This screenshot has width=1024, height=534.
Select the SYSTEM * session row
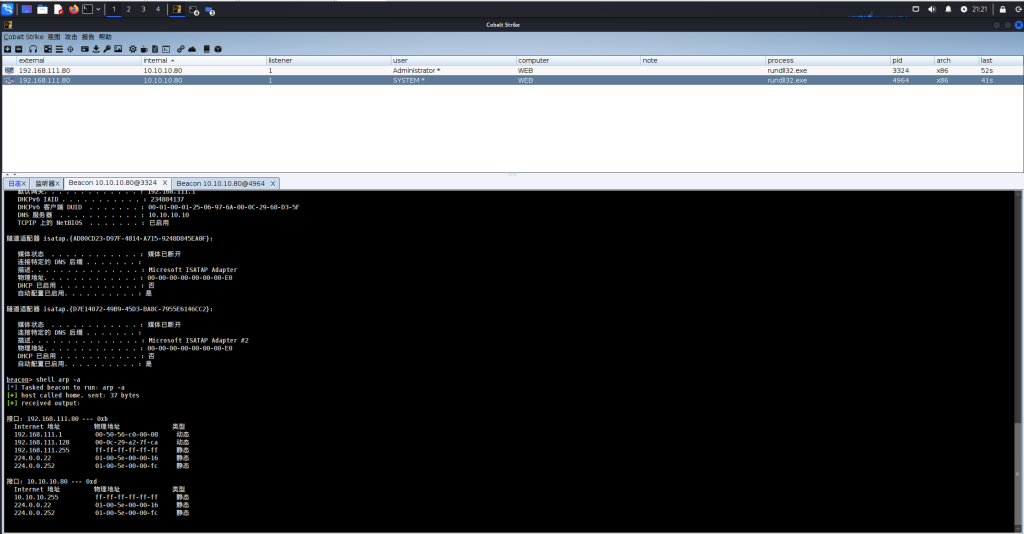(x=512, y=80)
